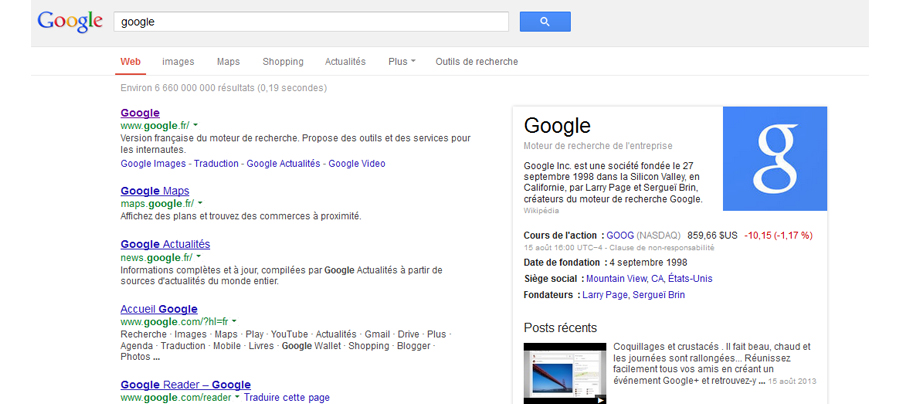Click the 'Posts récents' heading
The width and height of the screenshot is (915, 404).
560,328
